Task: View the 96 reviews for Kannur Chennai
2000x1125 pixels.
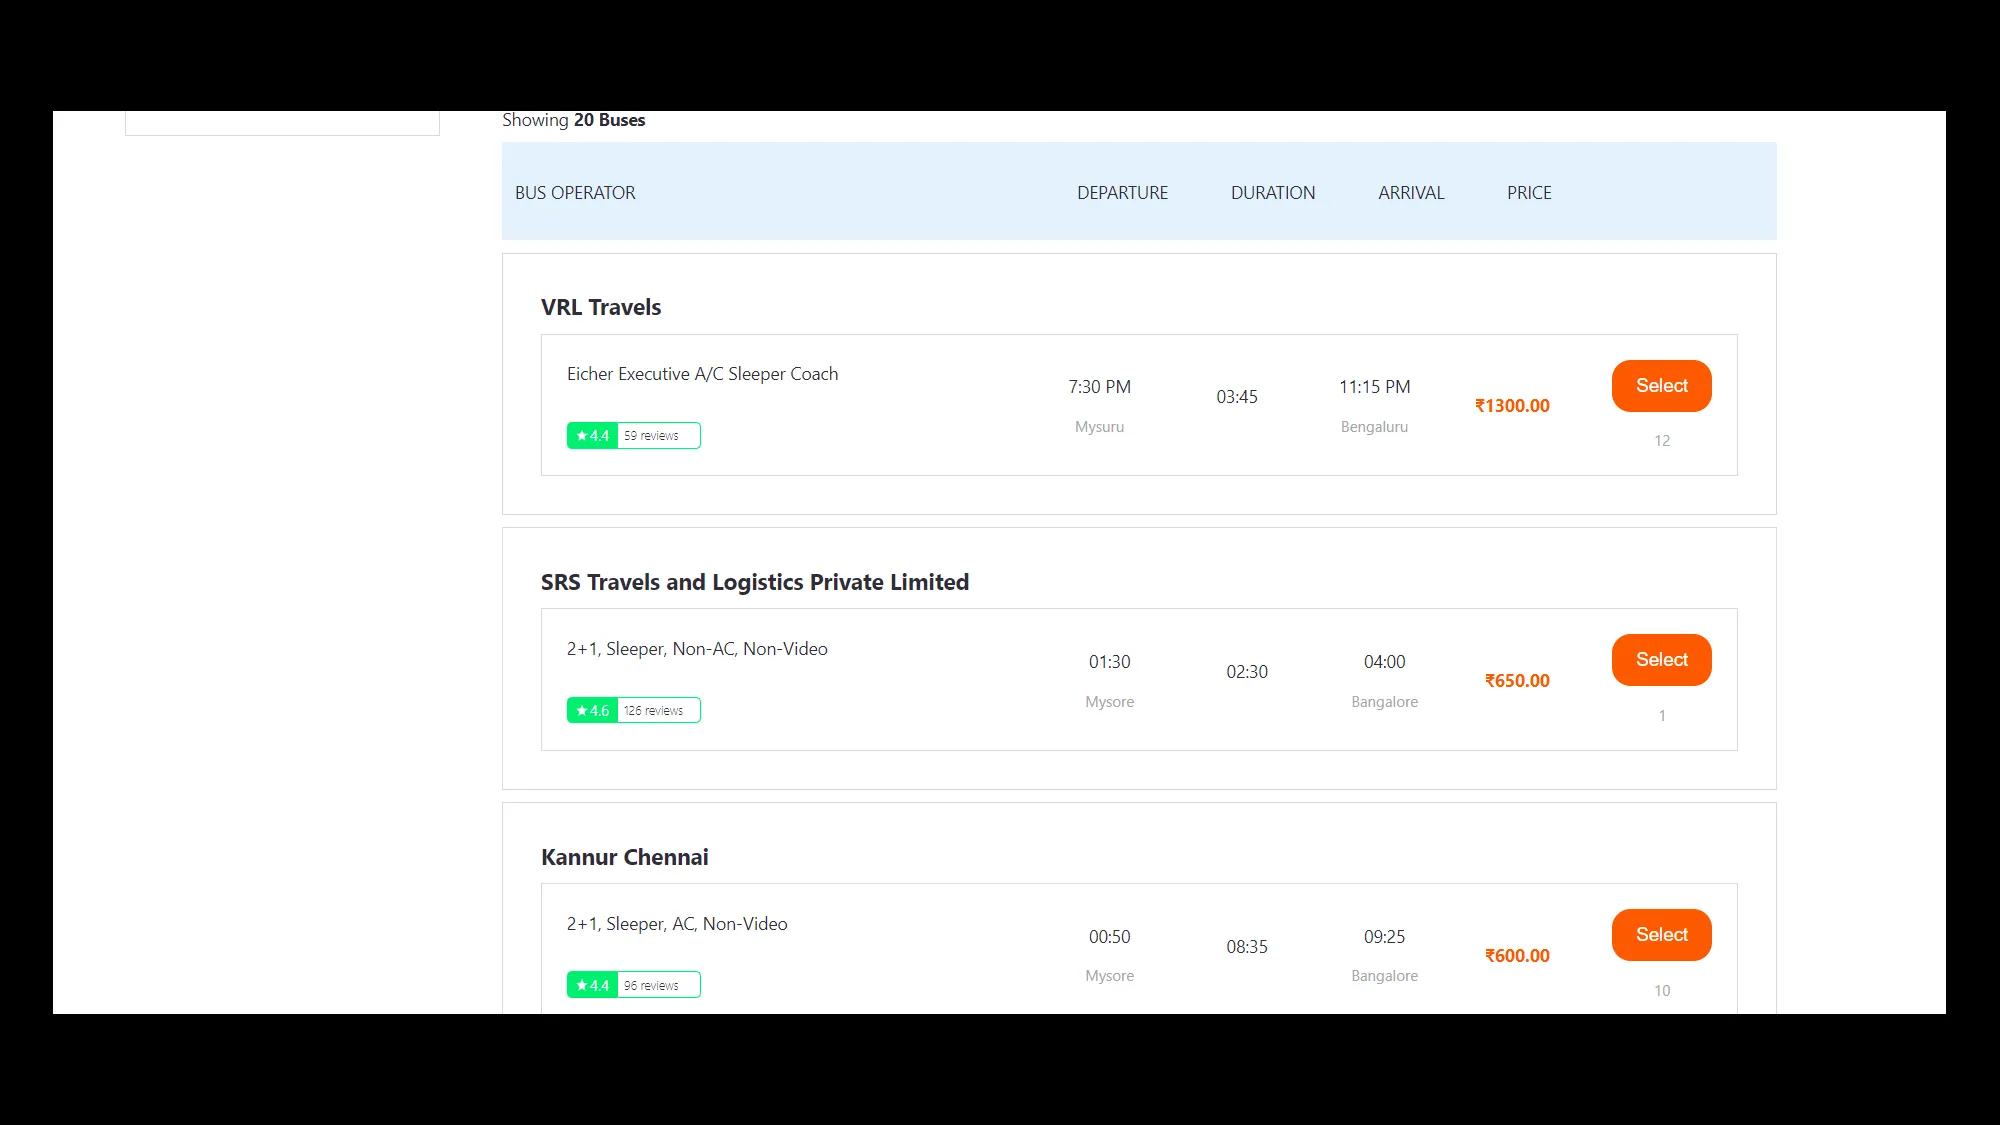Action: point(651,986)
